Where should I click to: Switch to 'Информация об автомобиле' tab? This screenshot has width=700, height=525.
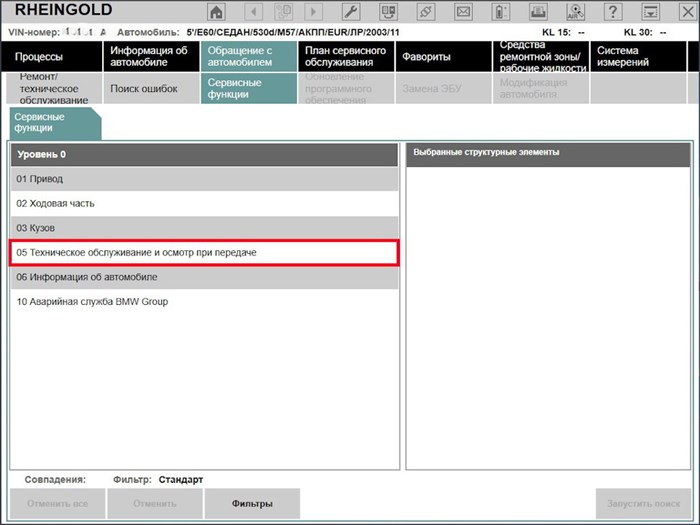tap(150, 57)
